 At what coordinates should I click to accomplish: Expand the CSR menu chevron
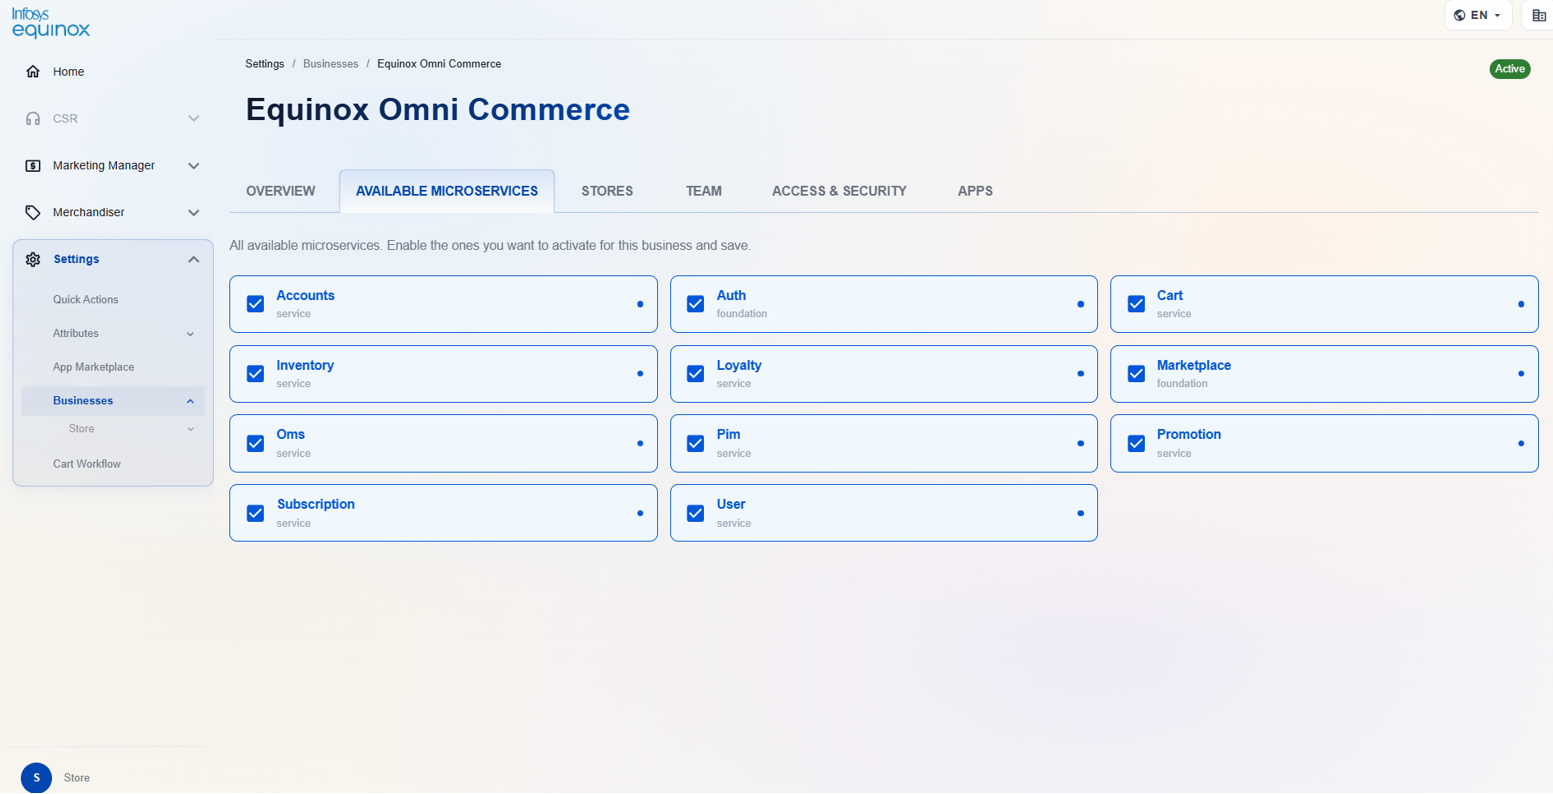coord(193,119)
